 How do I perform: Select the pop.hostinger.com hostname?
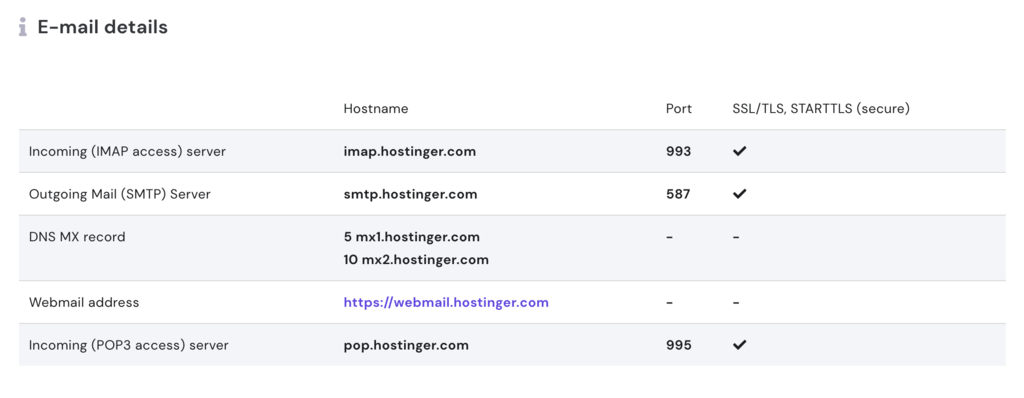point(406,345)
